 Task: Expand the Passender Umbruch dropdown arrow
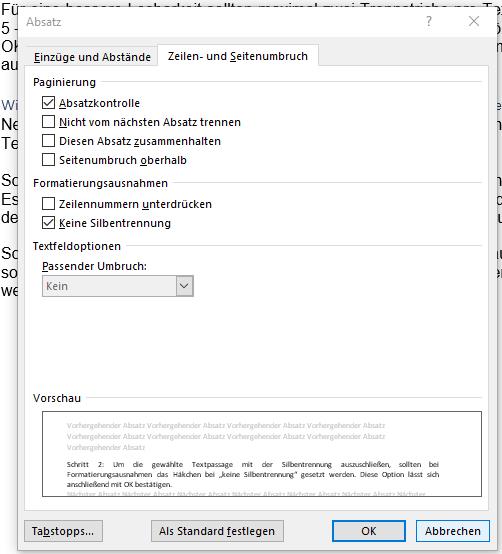(184, 286)
